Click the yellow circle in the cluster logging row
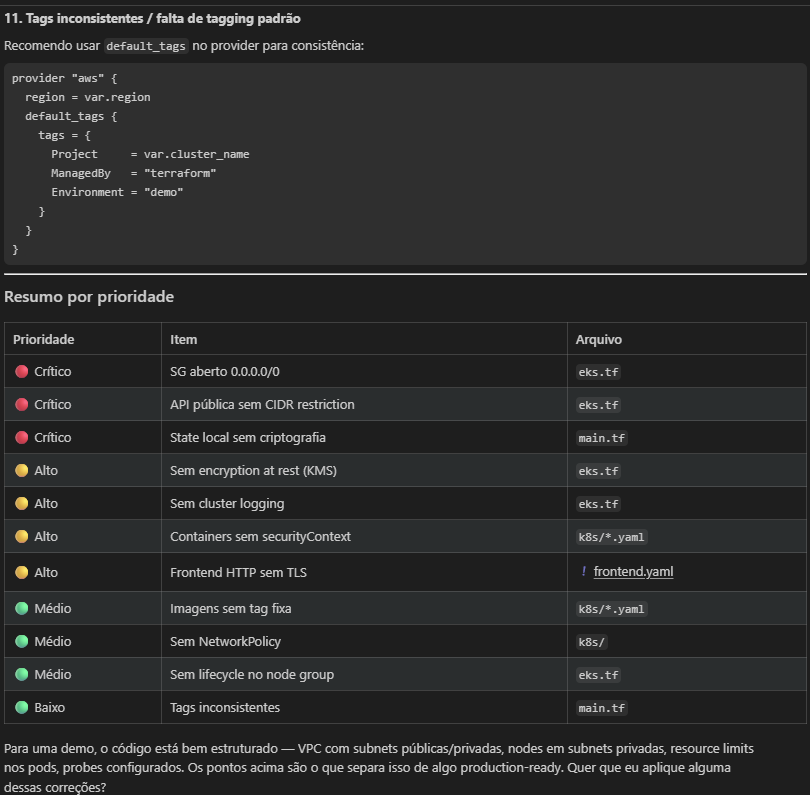Viewport: 810px width, 795px height. (x=22, y=504)
